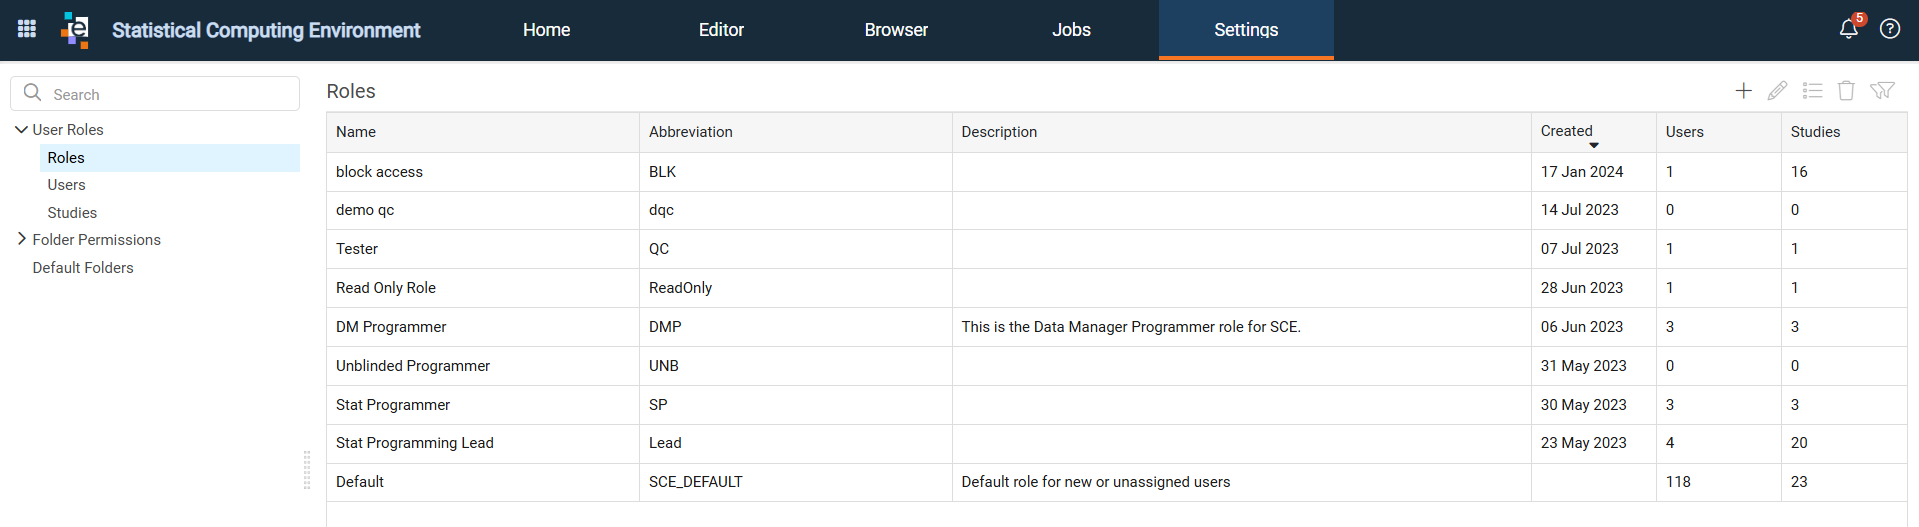Click 'Default role for new or unassigned users'

(x=1096, y=482)
